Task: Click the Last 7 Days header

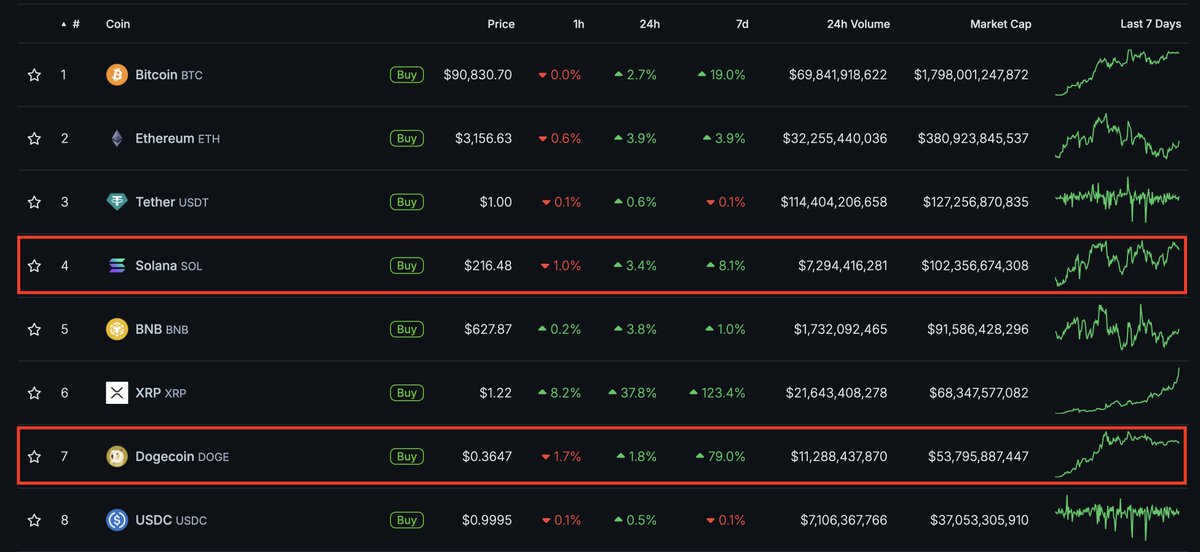Action: point(1150,24)
